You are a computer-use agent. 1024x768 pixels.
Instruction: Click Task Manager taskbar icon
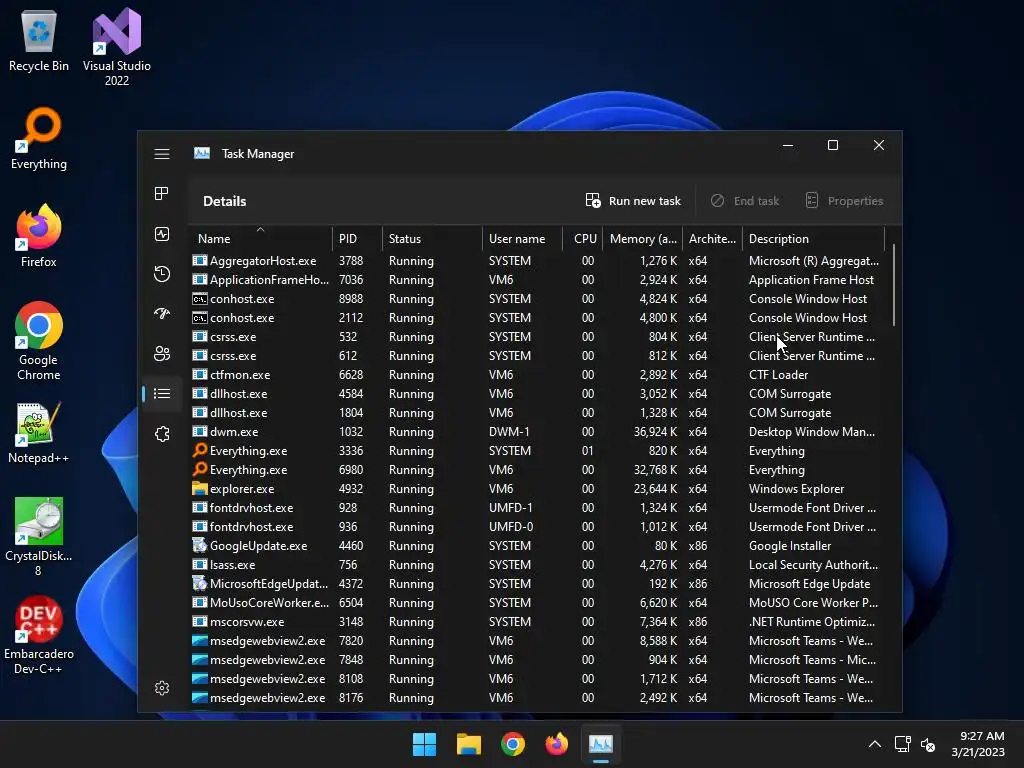[601, 744]
